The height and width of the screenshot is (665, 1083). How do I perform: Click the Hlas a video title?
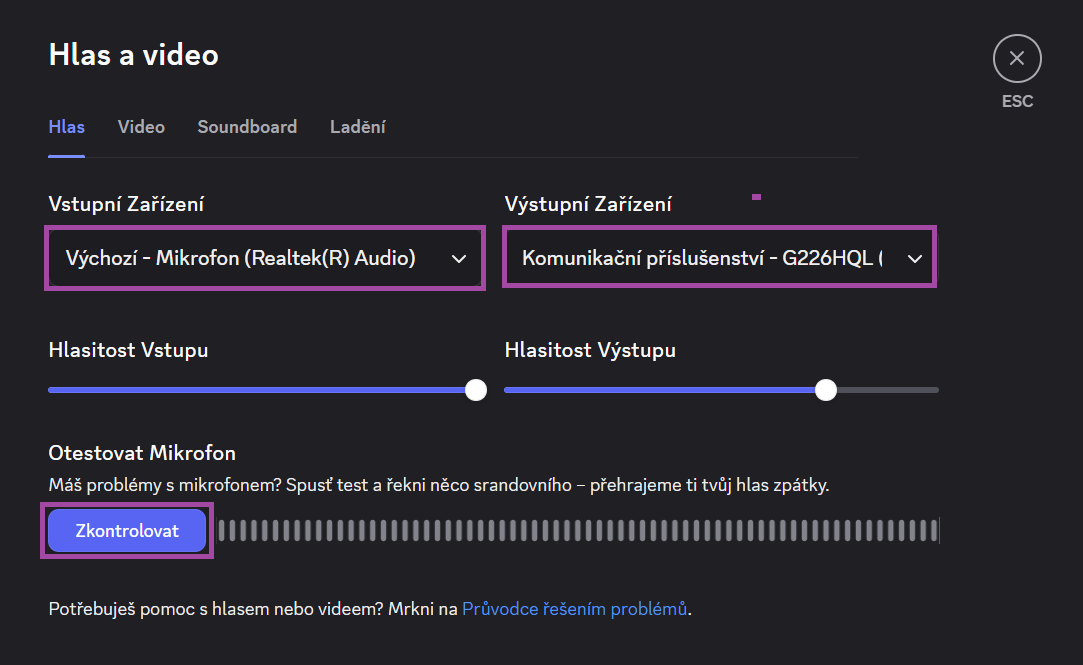133,55
